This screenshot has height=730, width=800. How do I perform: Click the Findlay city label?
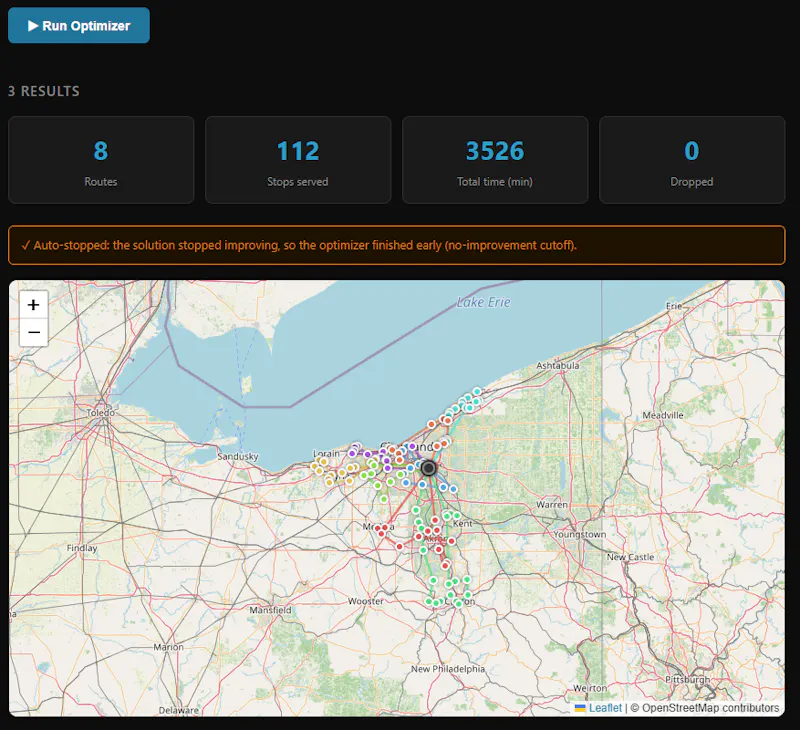point(82,548)
